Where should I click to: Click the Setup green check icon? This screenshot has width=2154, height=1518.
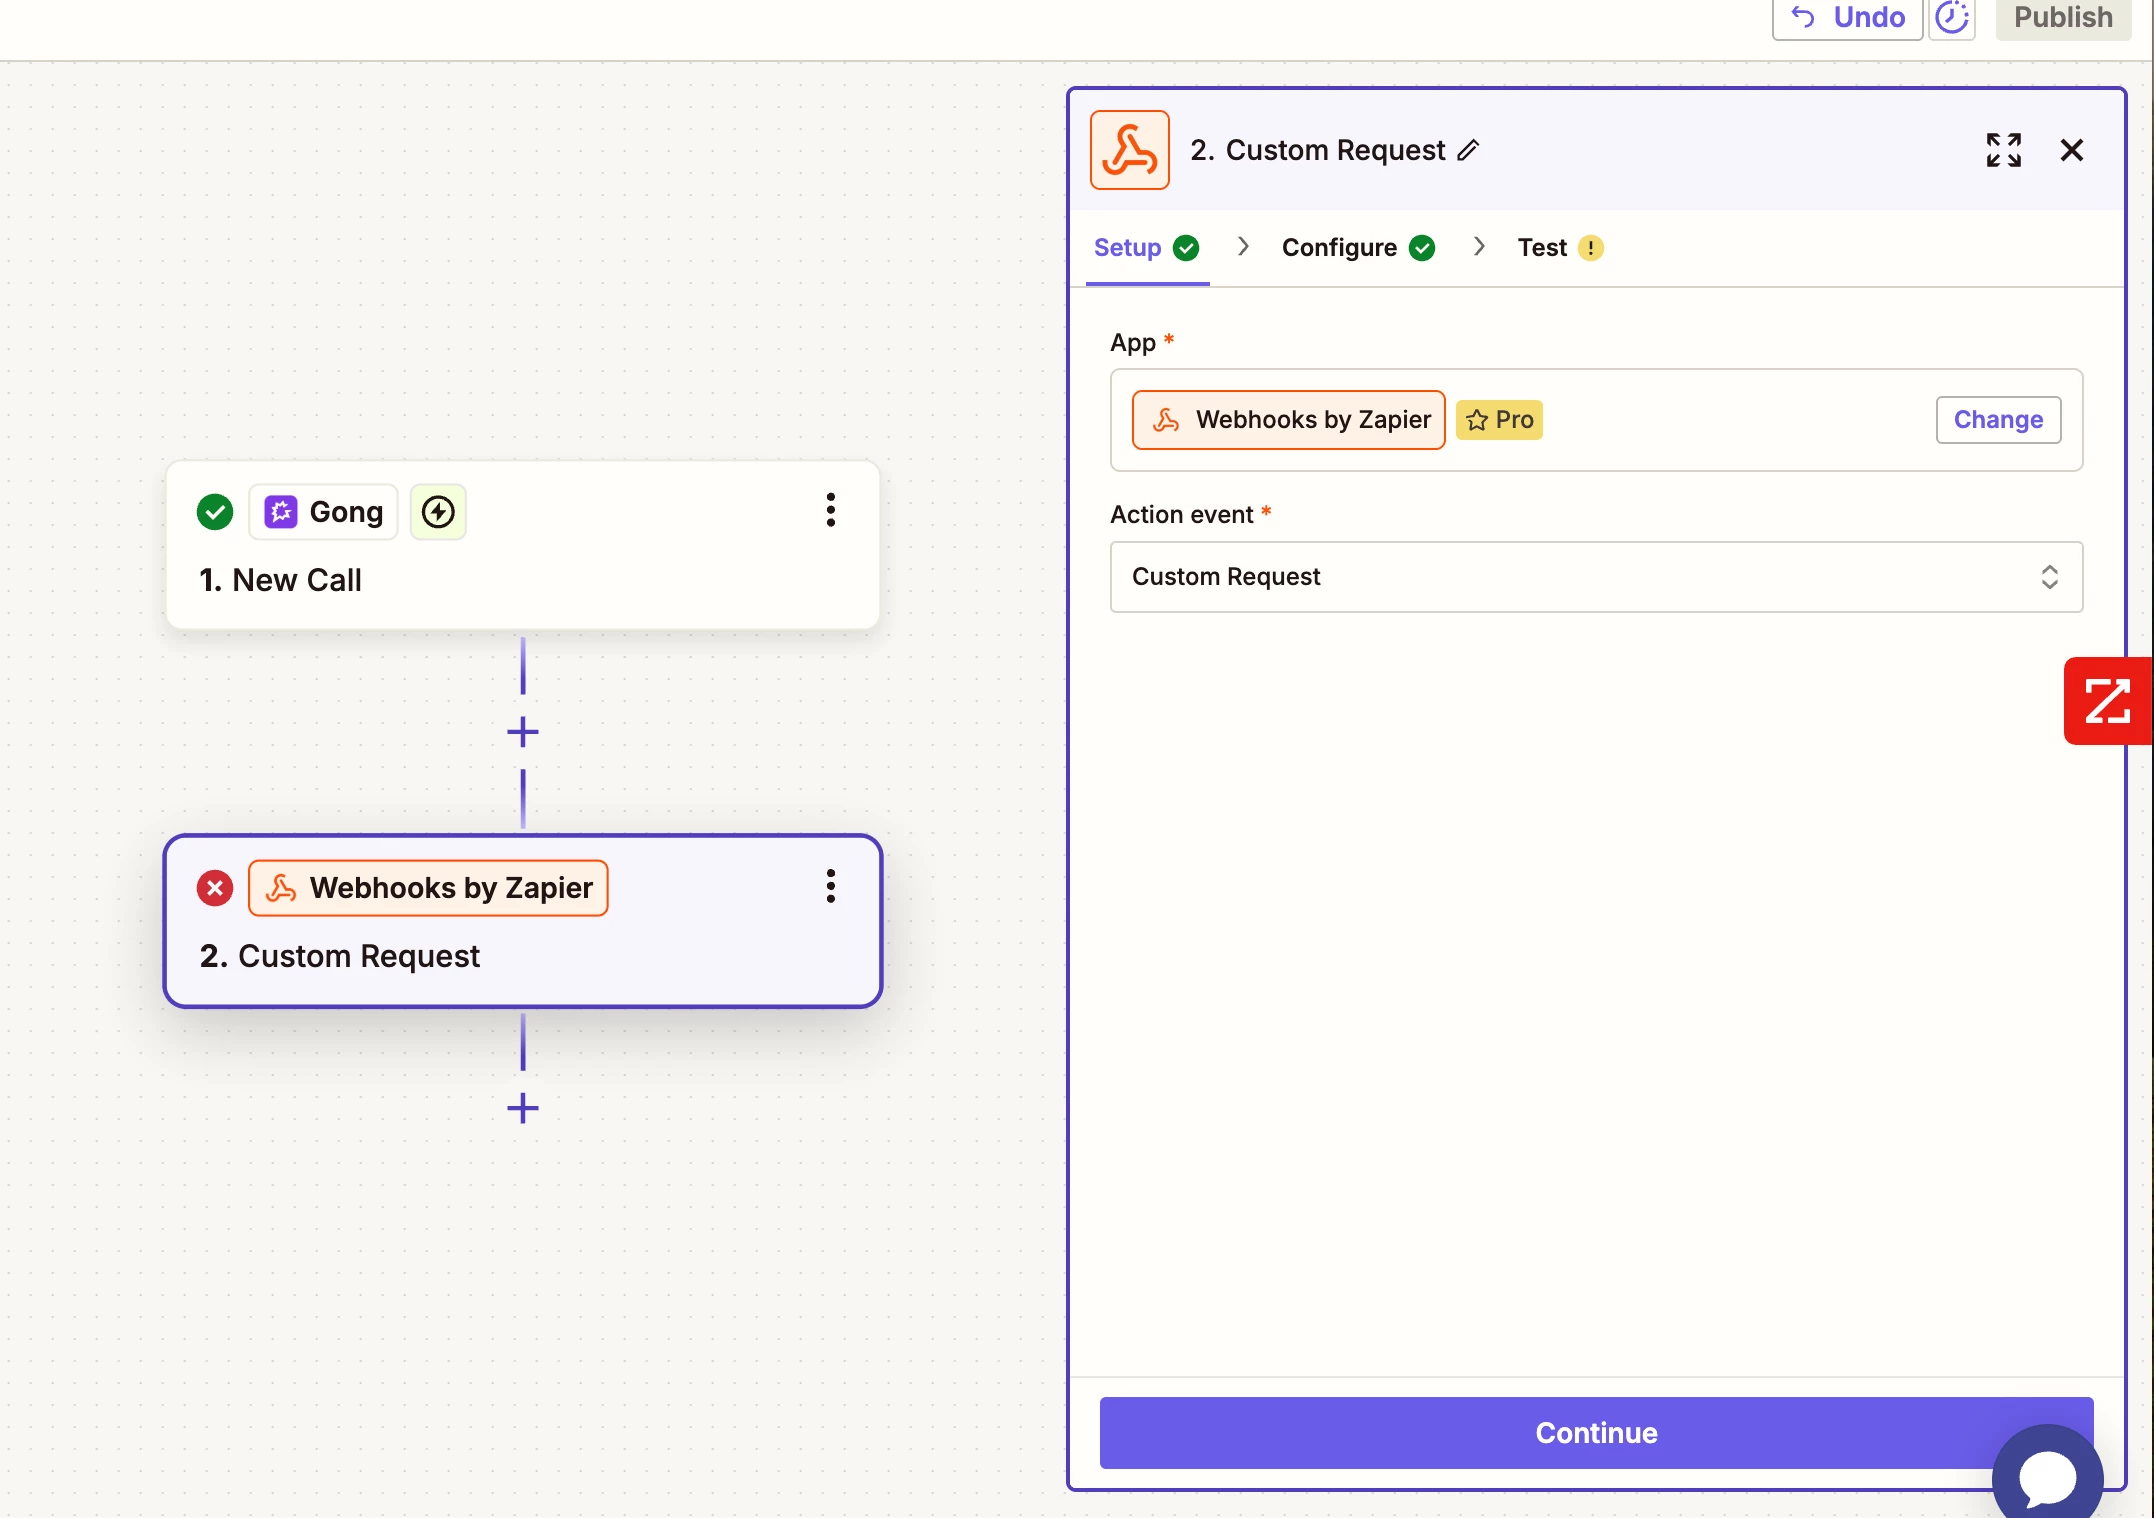click(1186, 248)
